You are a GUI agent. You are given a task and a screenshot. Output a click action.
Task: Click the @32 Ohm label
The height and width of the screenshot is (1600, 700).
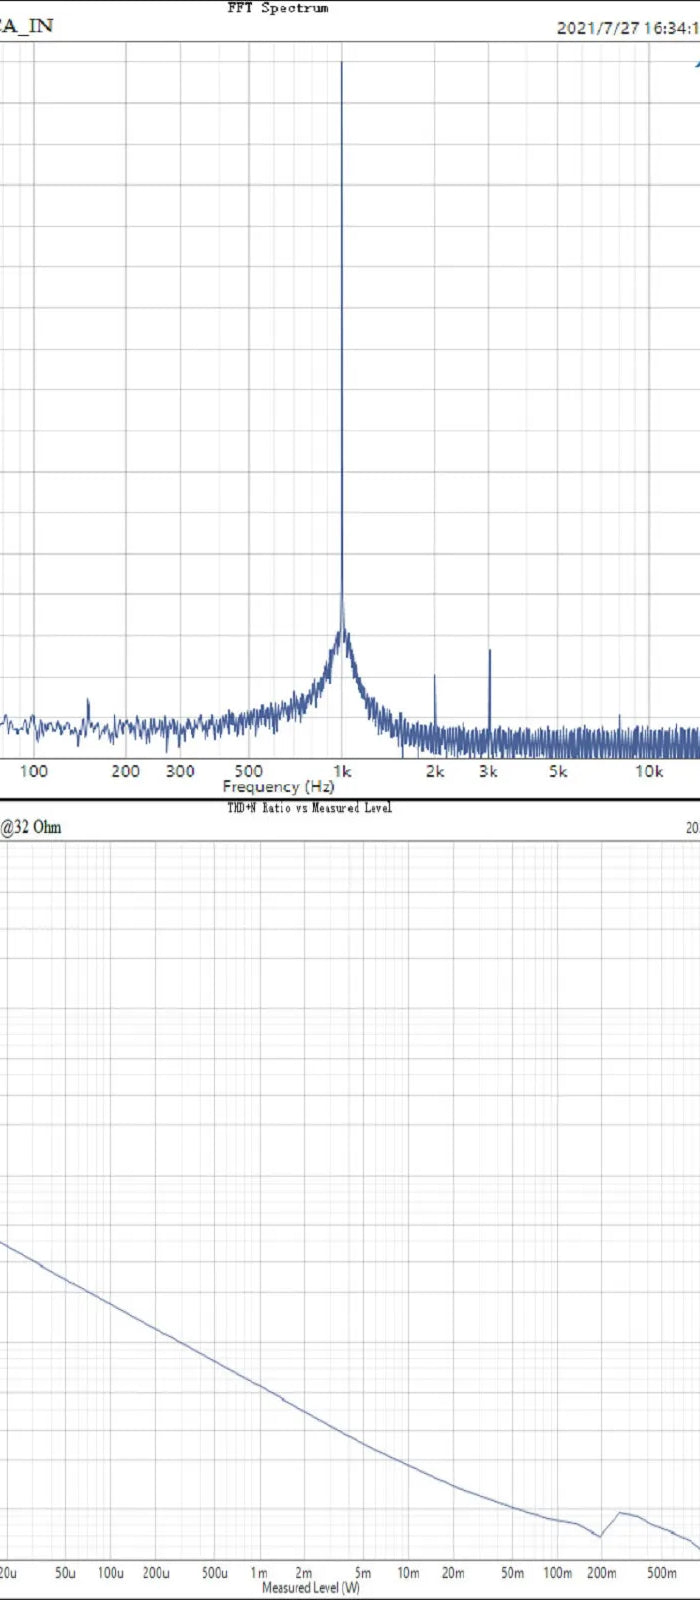tap(31, 827)
